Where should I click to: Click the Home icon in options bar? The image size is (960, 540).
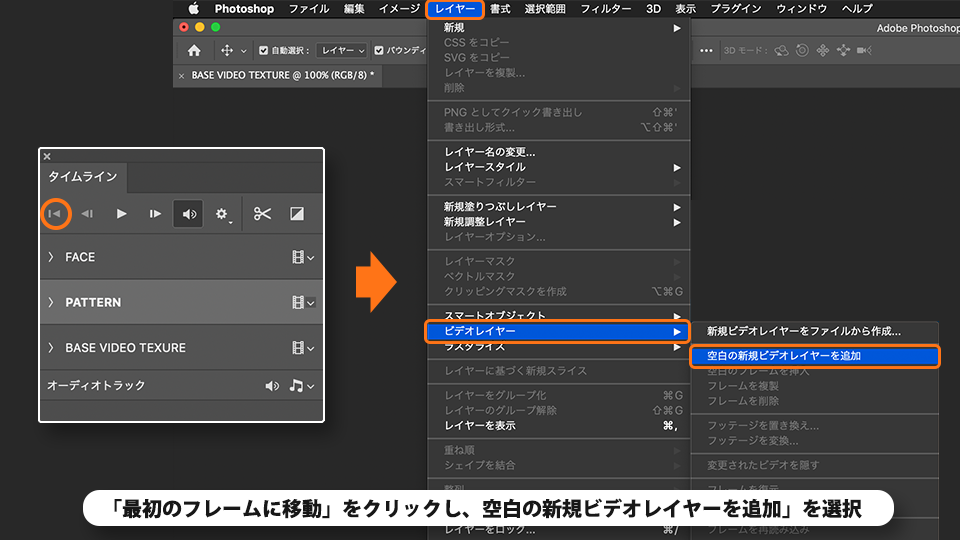pos(194,50)
